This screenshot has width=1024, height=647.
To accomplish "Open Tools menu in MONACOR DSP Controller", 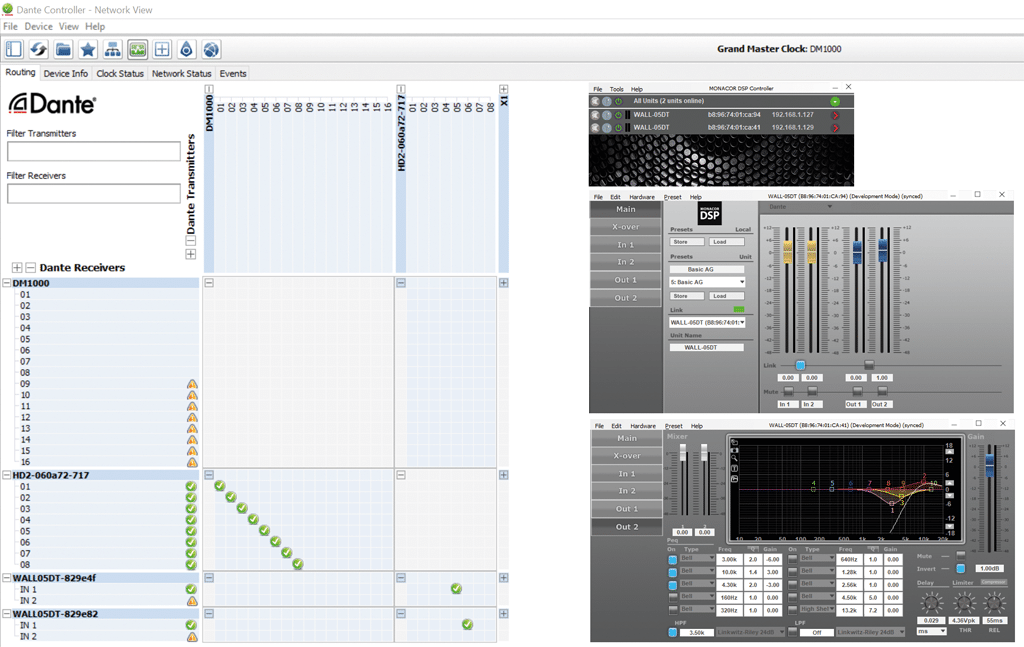I will 616,89.
